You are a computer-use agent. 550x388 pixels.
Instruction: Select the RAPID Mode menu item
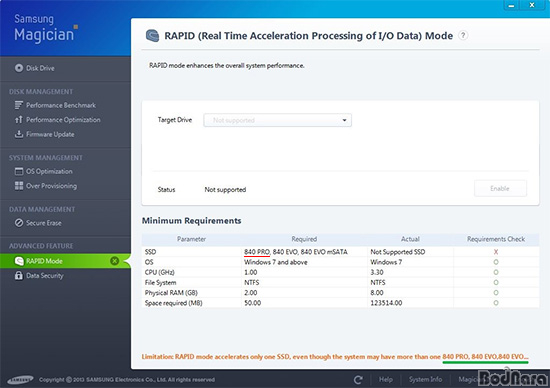point(65,261)
